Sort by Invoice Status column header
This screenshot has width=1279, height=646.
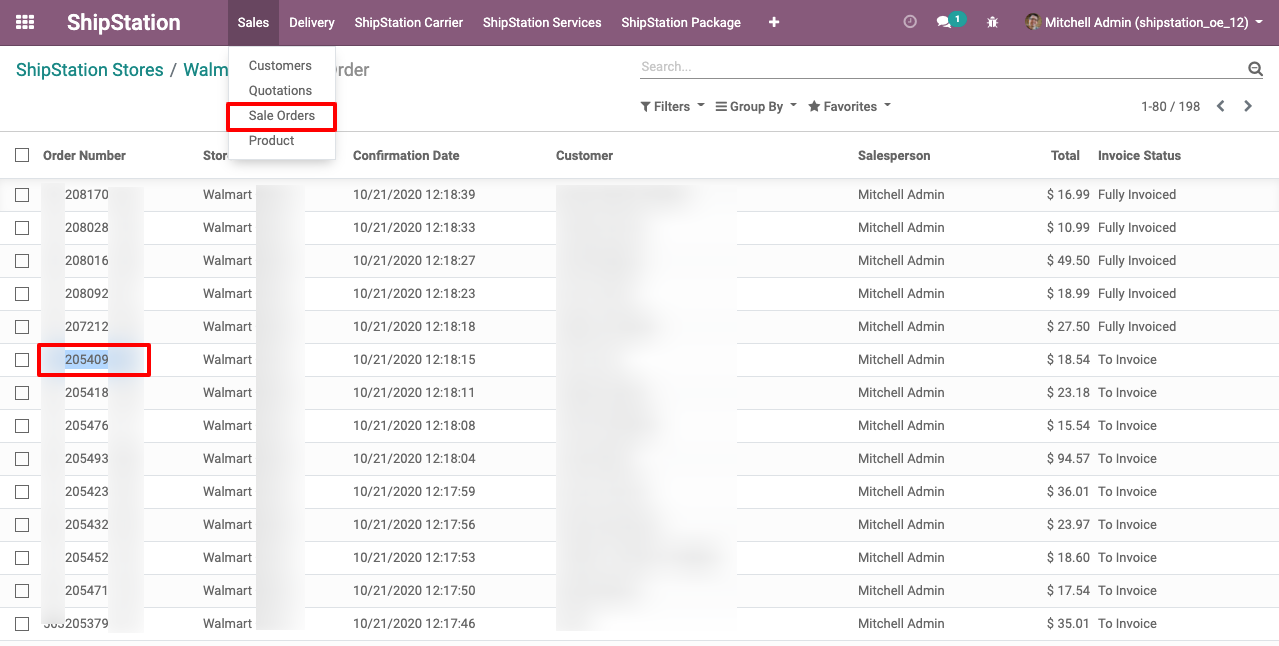tap(1139, 155)
